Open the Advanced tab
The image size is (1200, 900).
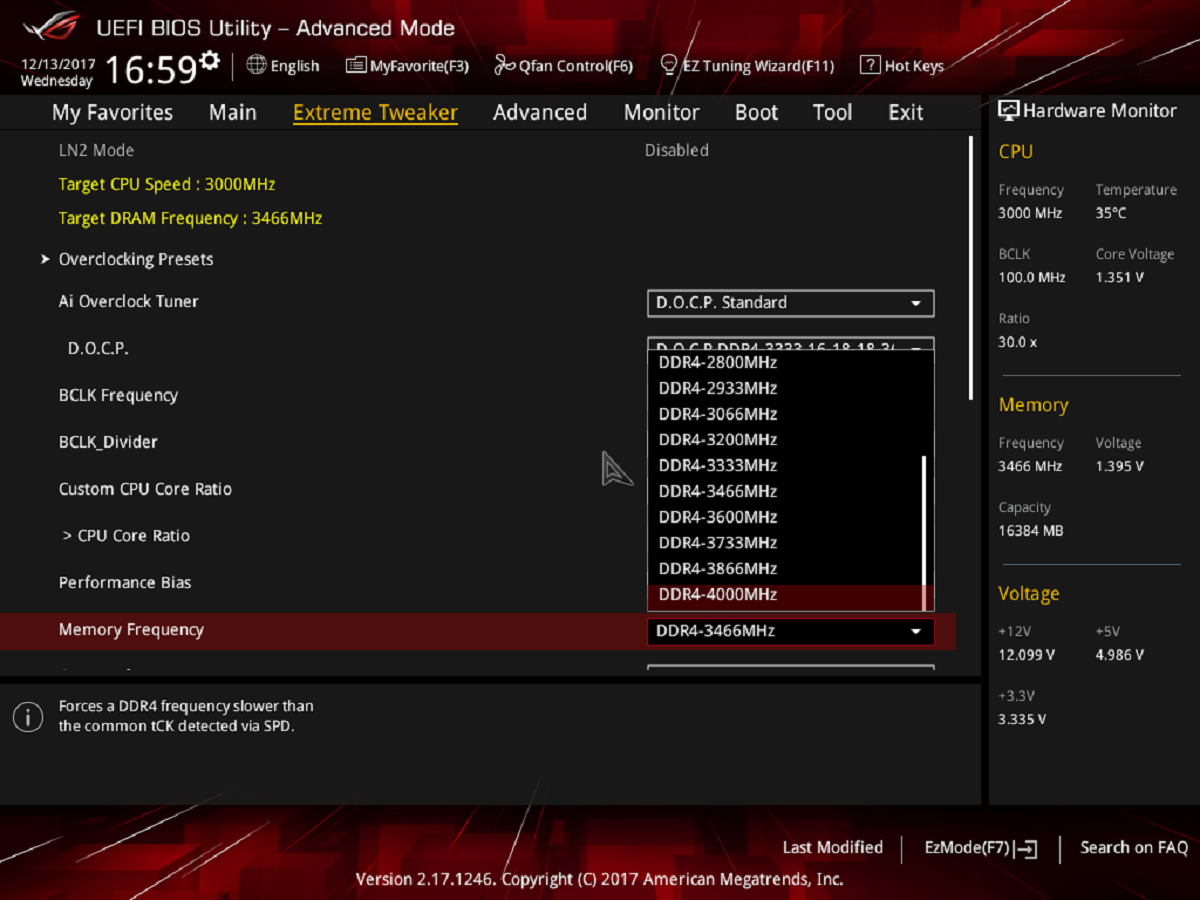coord(540,112)
